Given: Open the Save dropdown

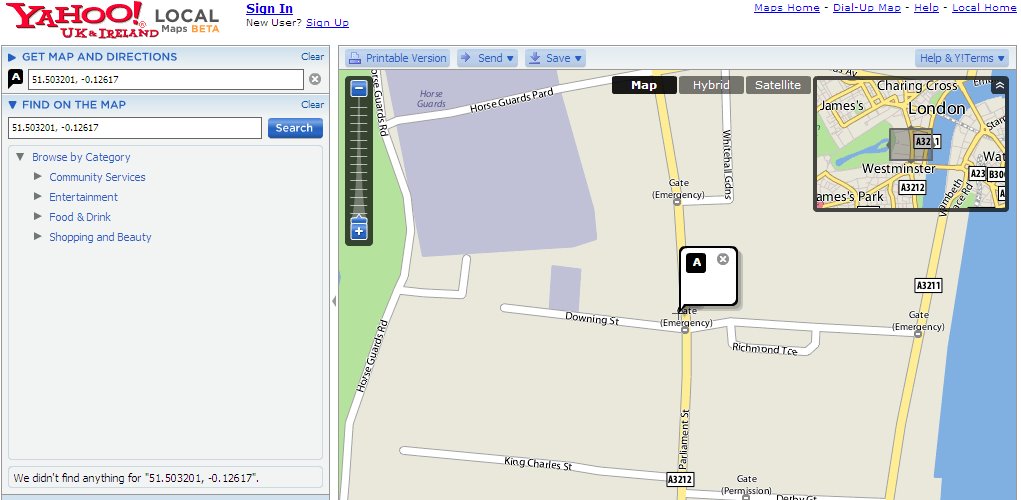Looking at the screenshot, I should 555,58.
